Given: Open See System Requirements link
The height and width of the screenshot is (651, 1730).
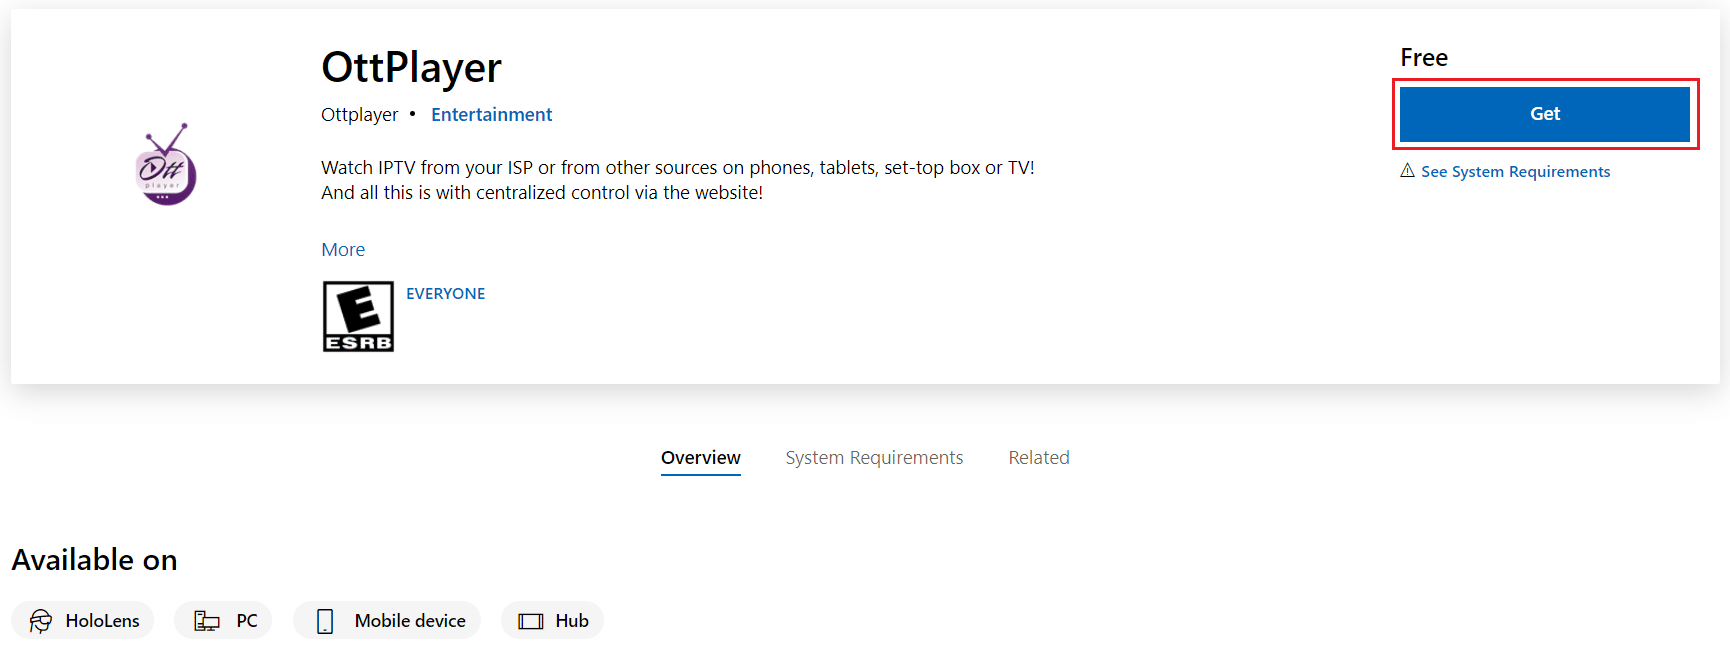Looking at the screenshot, I should [1516, 171].
